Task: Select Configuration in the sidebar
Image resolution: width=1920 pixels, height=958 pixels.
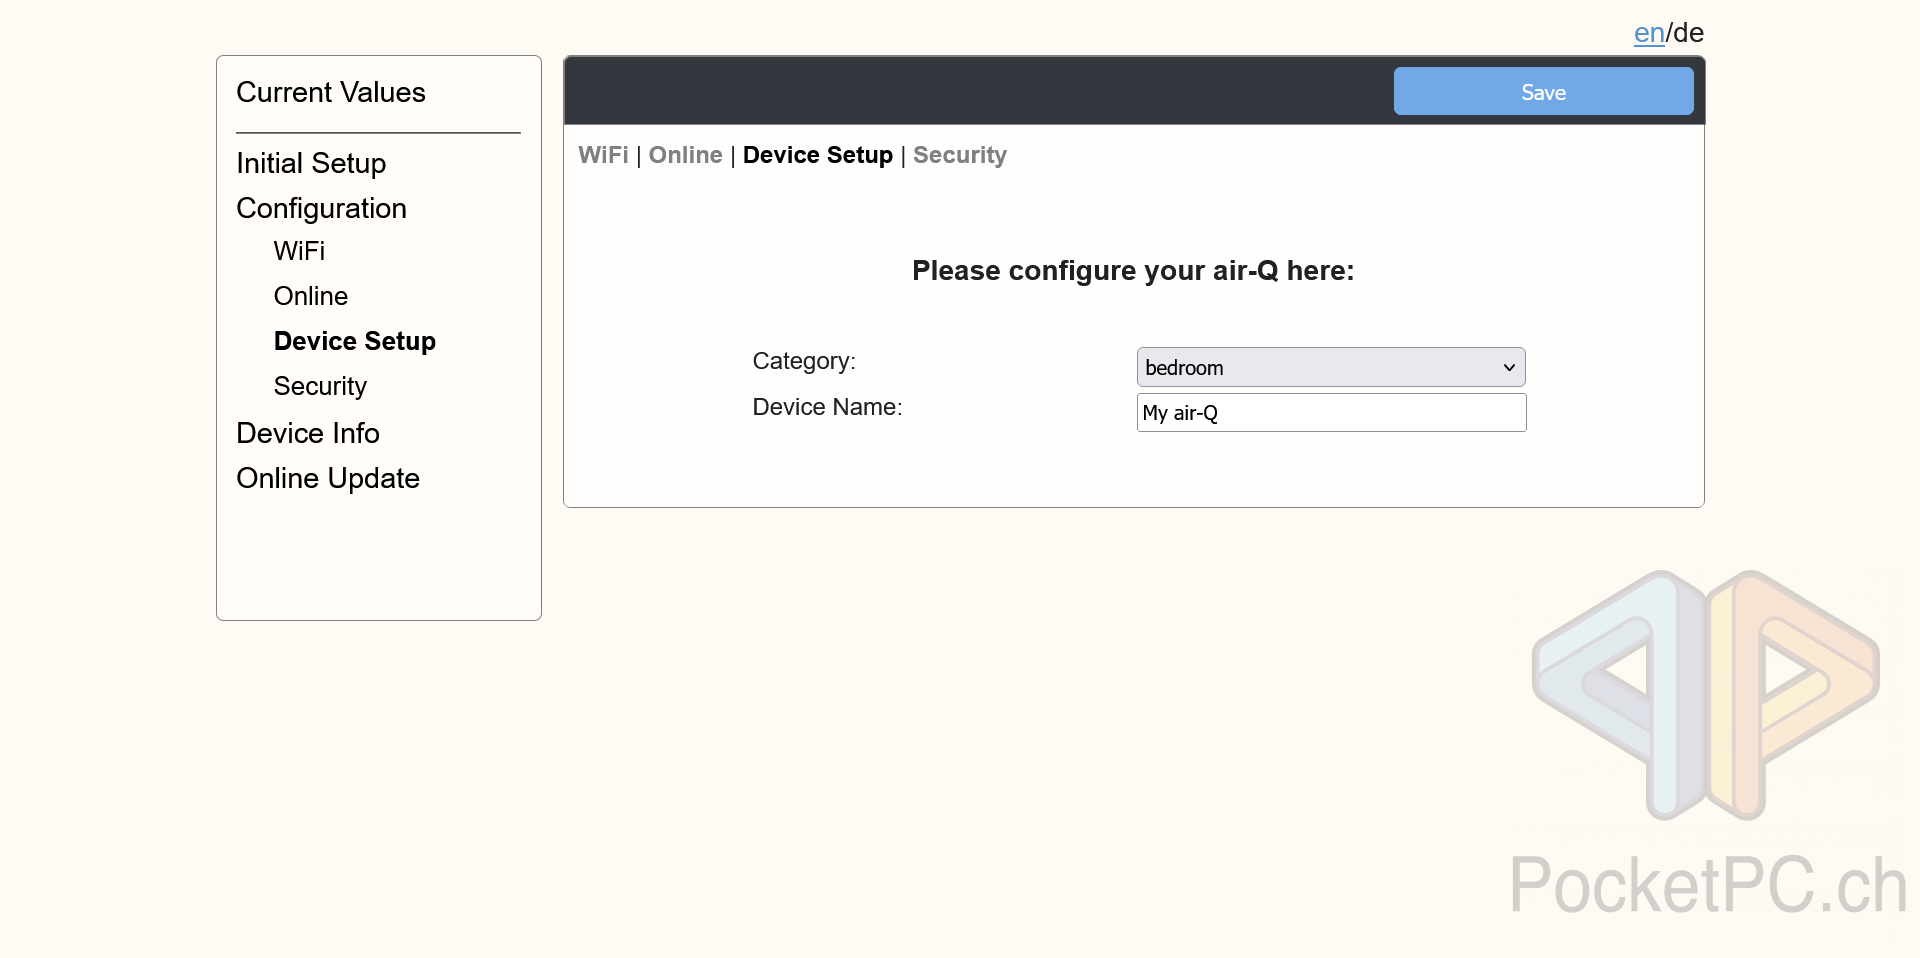Action: tap(321, 208)
